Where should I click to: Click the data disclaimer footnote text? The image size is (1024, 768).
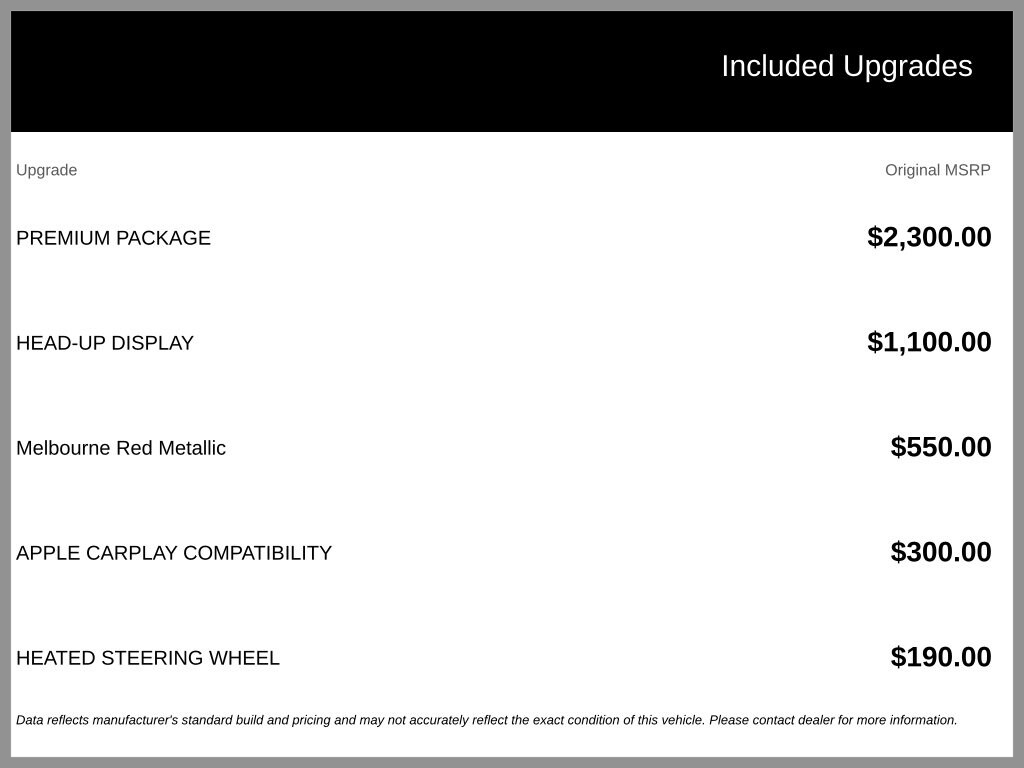tap(487, 720)
